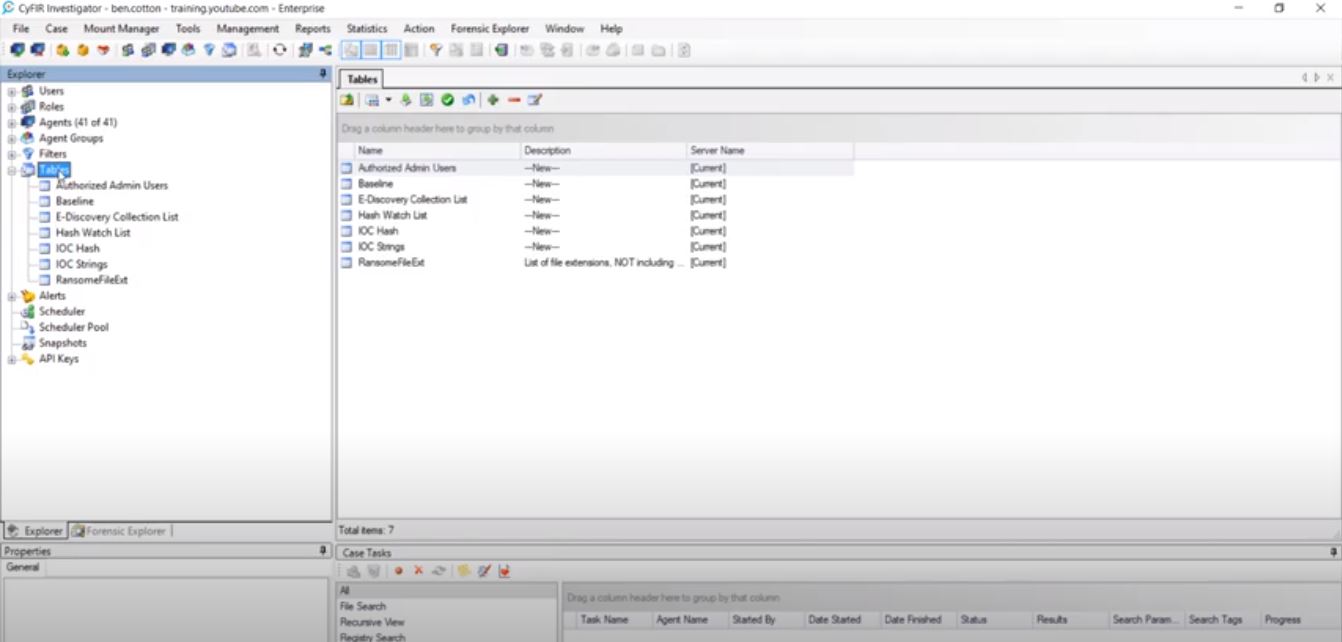The height and width of the screenshot is (642, 1342).
Task: Select the IOC Strings row in Tables grid
Action: pyautogui.click(x=596, y=247)
